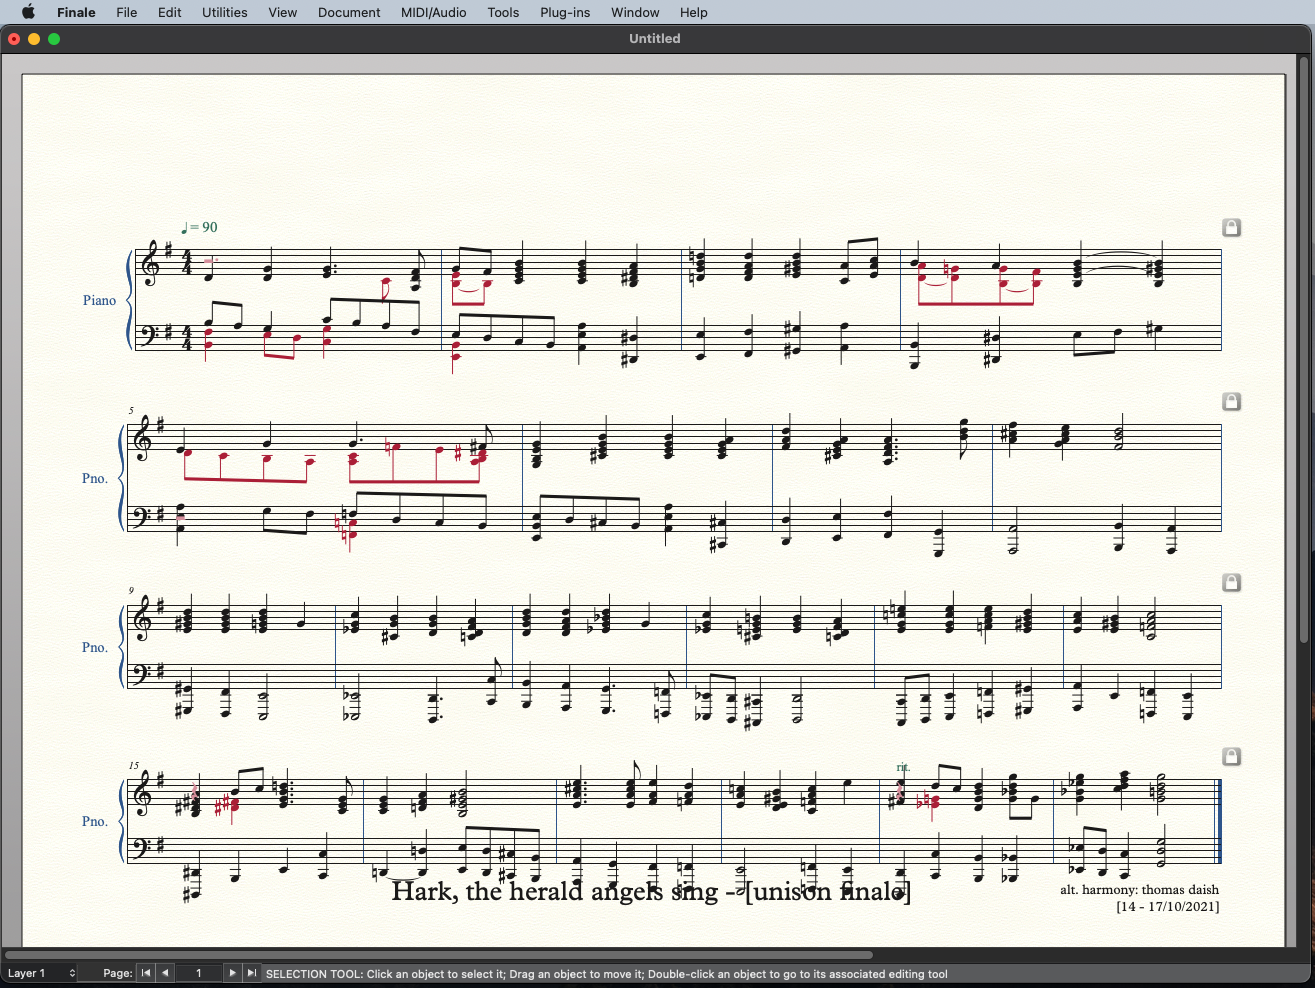1315x988 pixels.
Task: Open the Apple menu
Action: 28,12
